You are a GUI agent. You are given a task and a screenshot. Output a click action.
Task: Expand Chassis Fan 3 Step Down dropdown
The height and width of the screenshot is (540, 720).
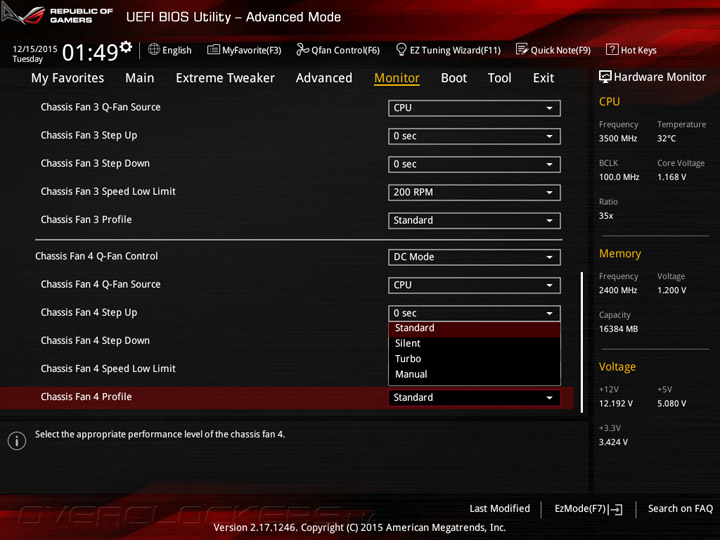(474, 164)
